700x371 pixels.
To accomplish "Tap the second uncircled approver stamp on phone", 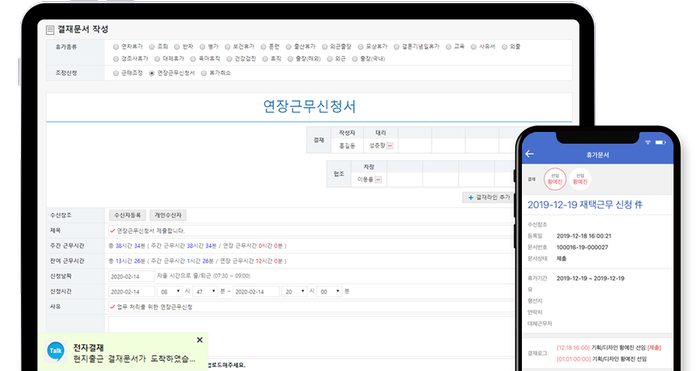I will pos(580,179).
